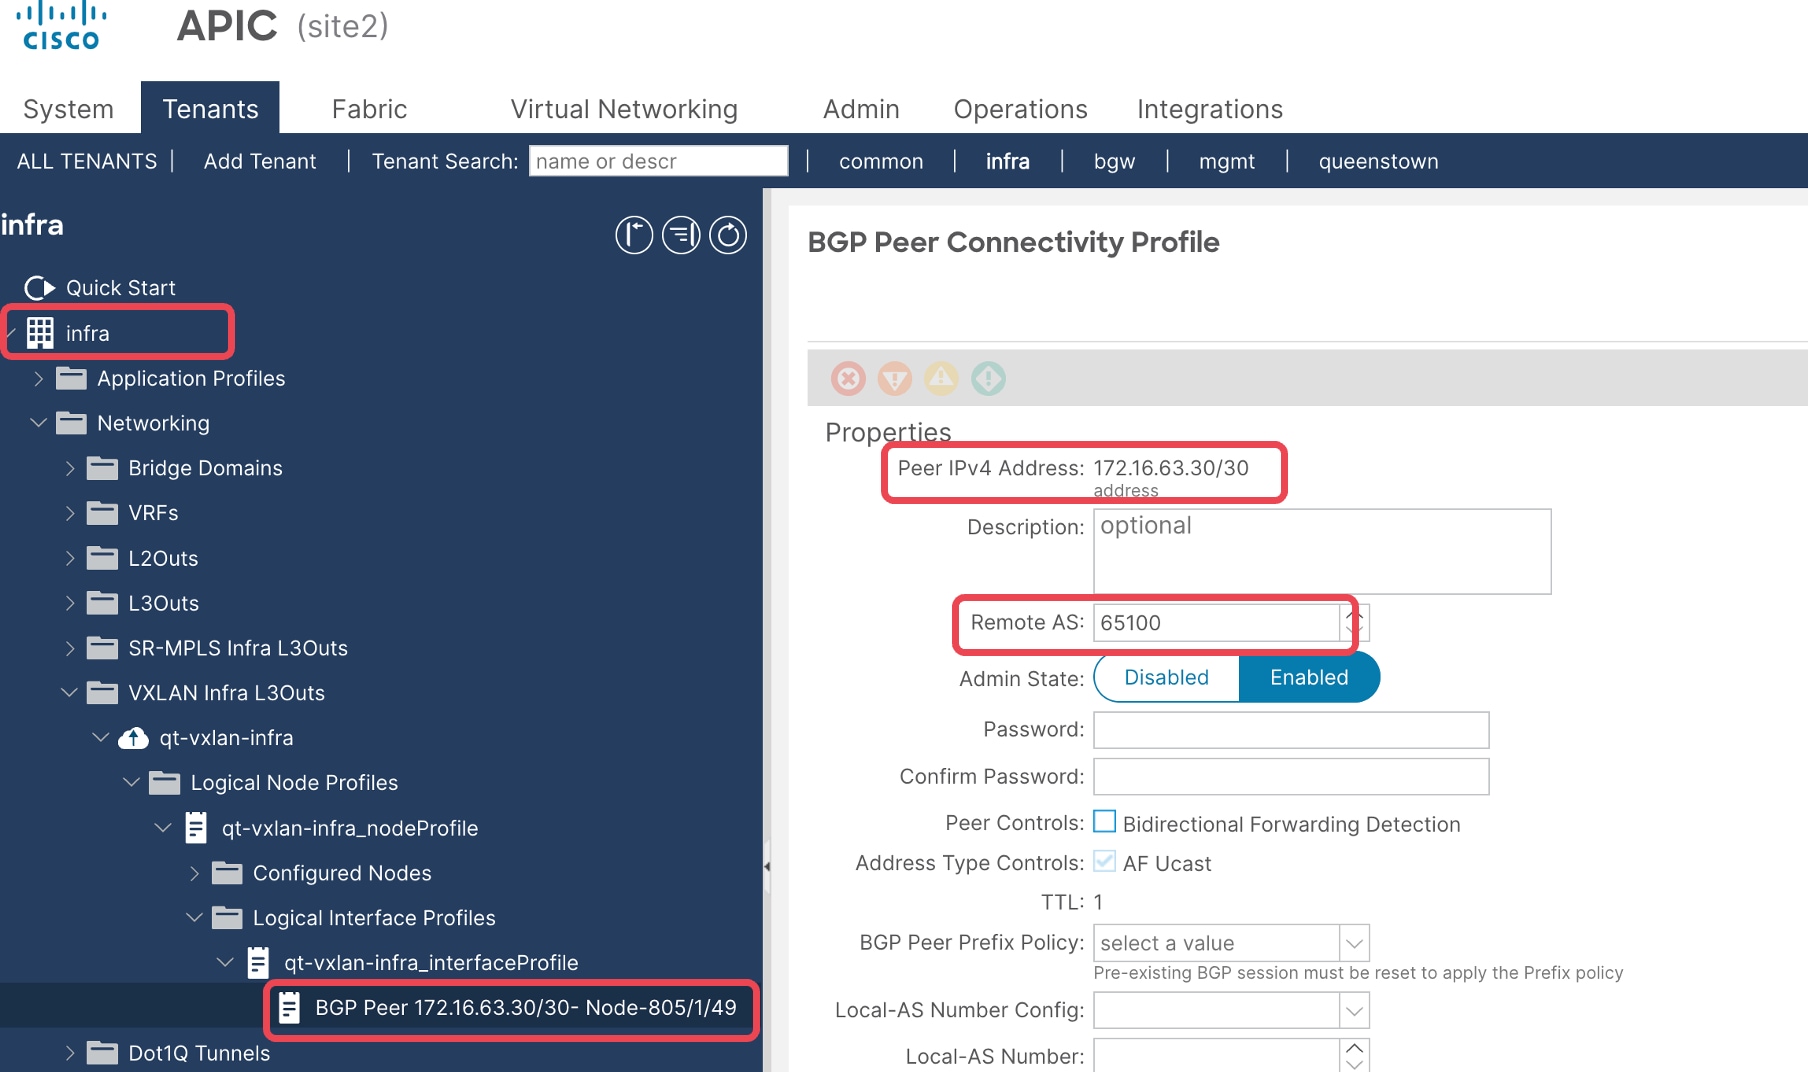Click the qt-vxlan-infra_nodeProfile document icon
Image resolution: width=1808 pixels, height=1072 pixels.
[x=197, y=828]
